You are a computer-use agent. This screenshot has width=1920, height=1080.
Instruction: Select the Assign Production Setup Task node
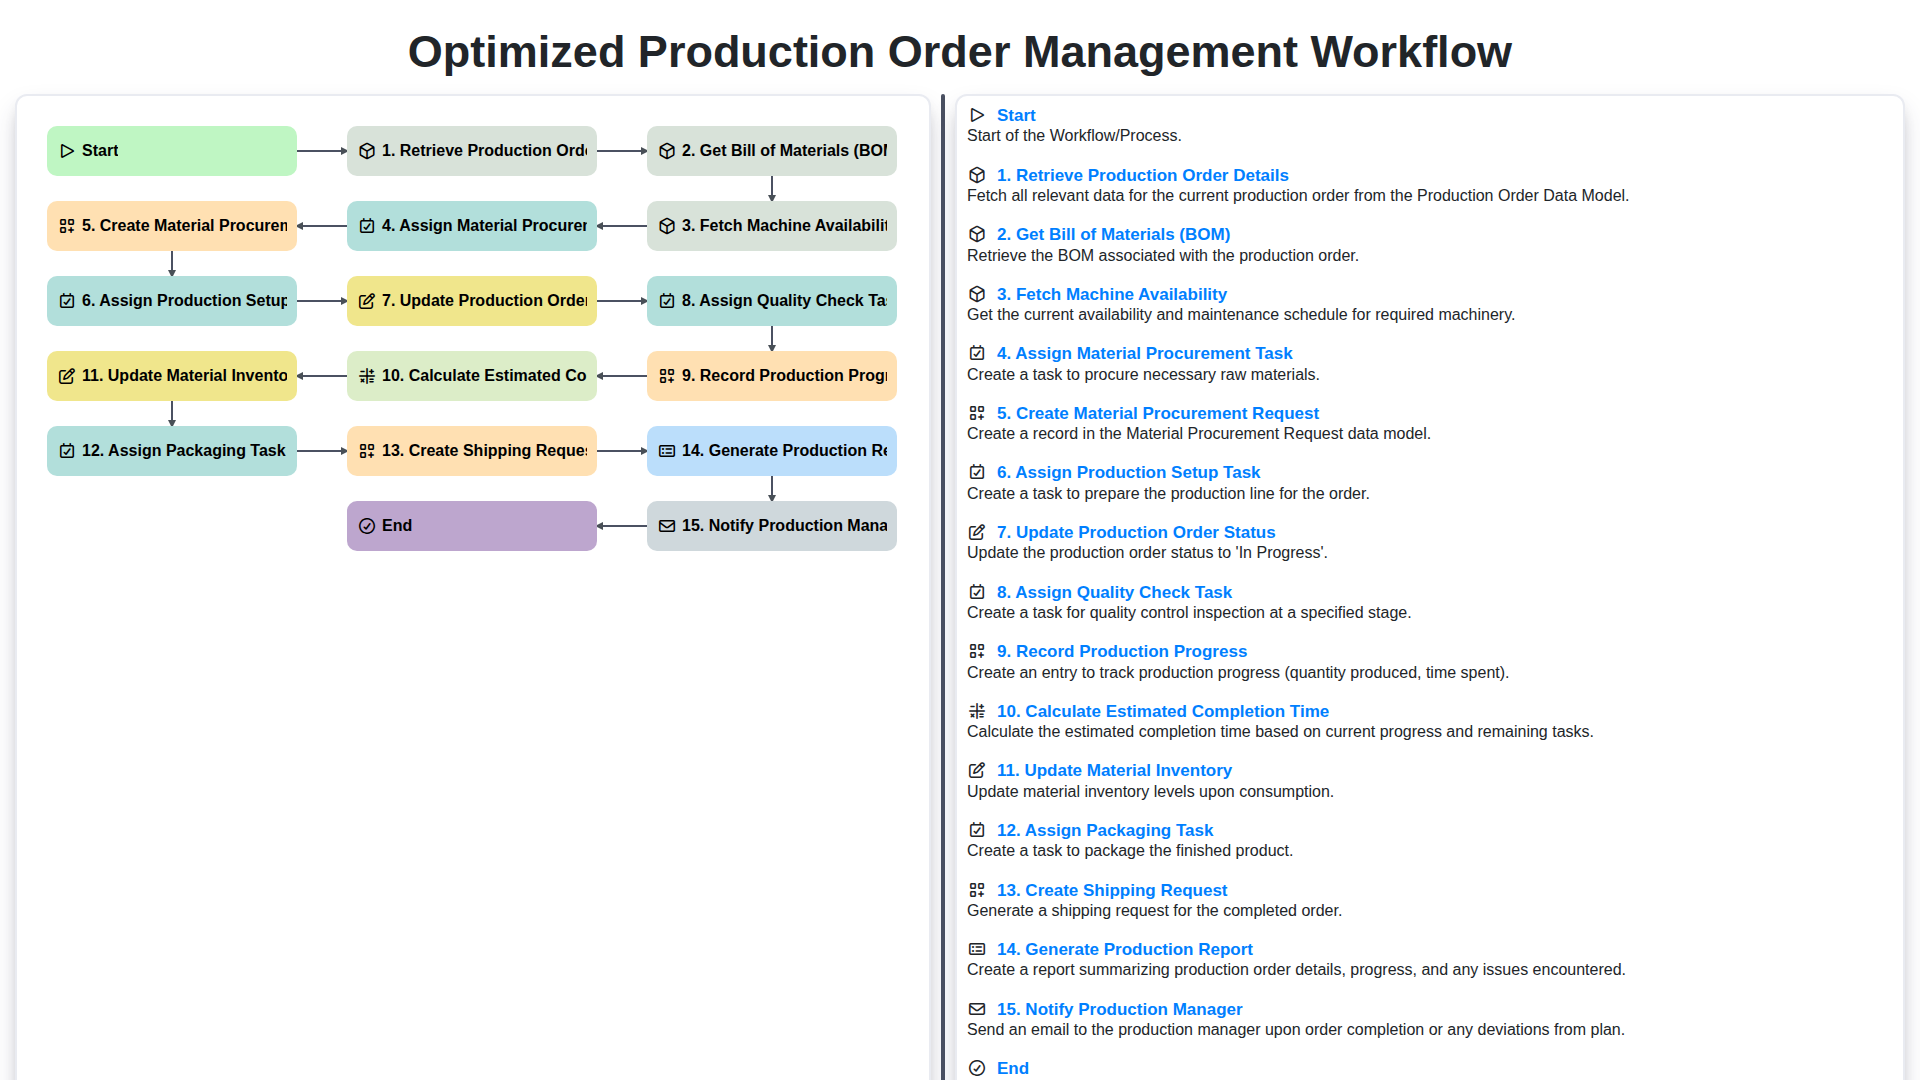171,300
